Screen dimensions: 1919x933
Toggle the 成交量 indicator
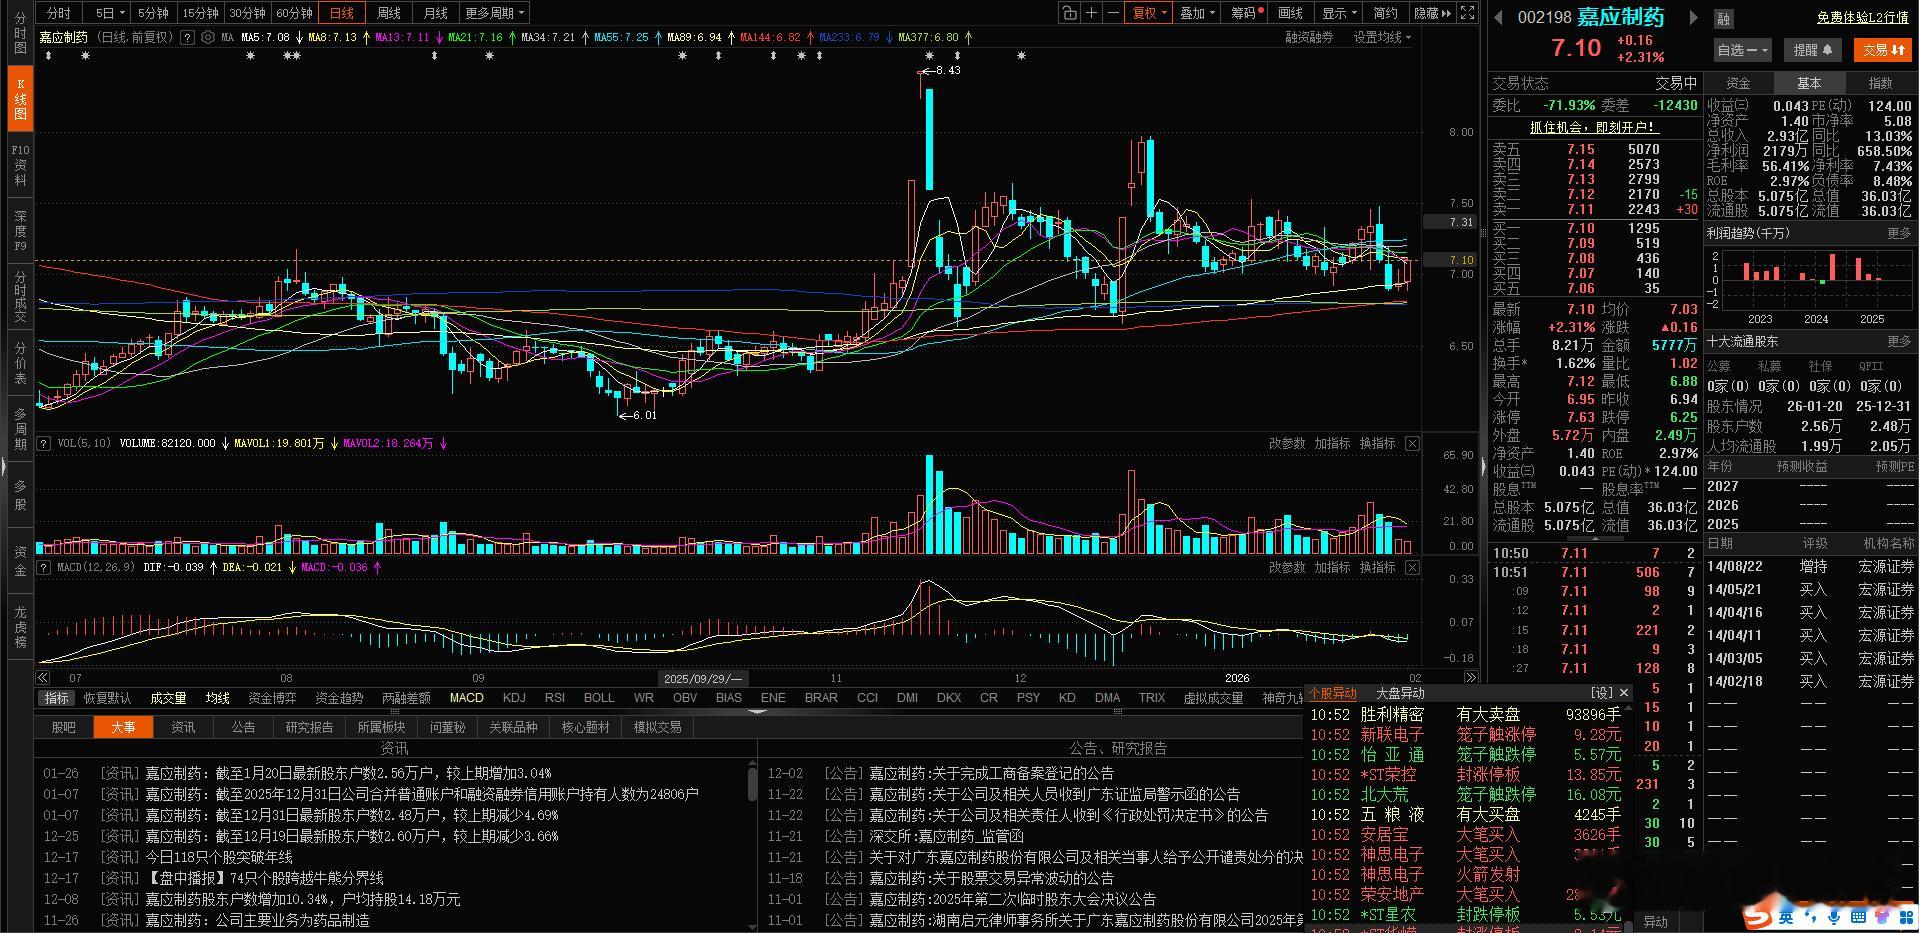click(168, 698)
